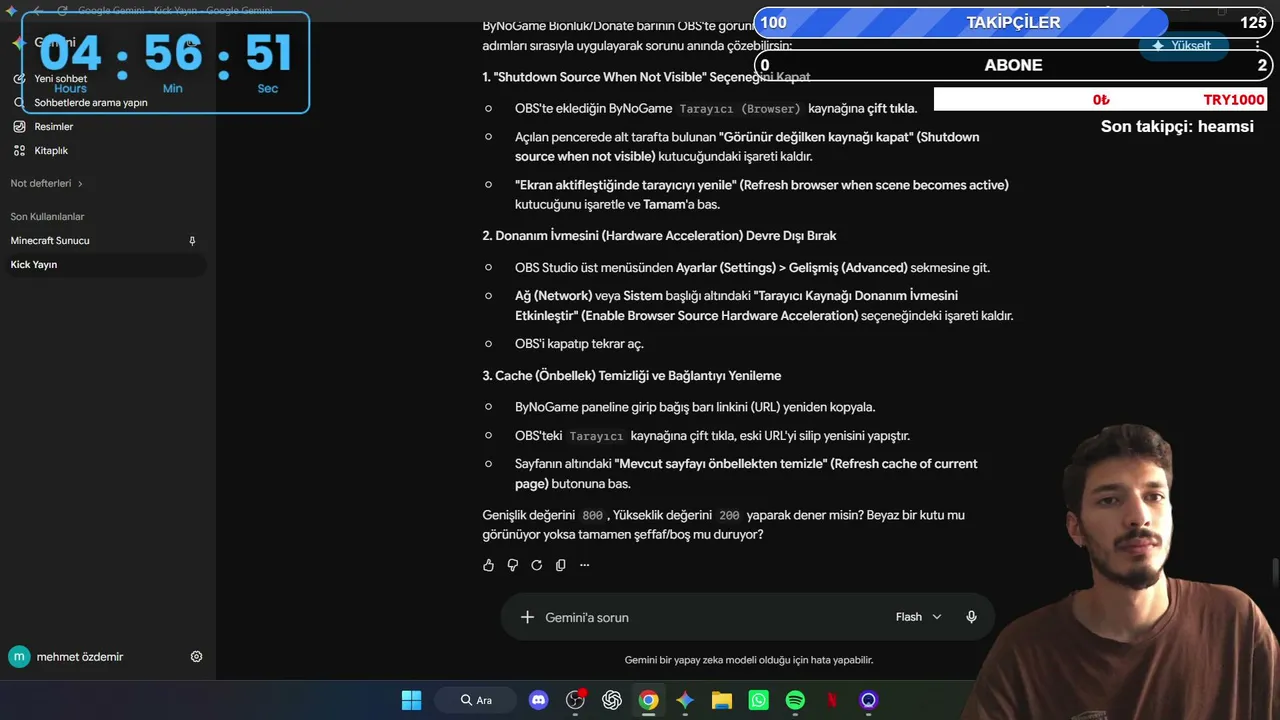Open Spotify from the taskbar
The height and width of the screenshot is (720, 1280).
(x=795, y=700)
